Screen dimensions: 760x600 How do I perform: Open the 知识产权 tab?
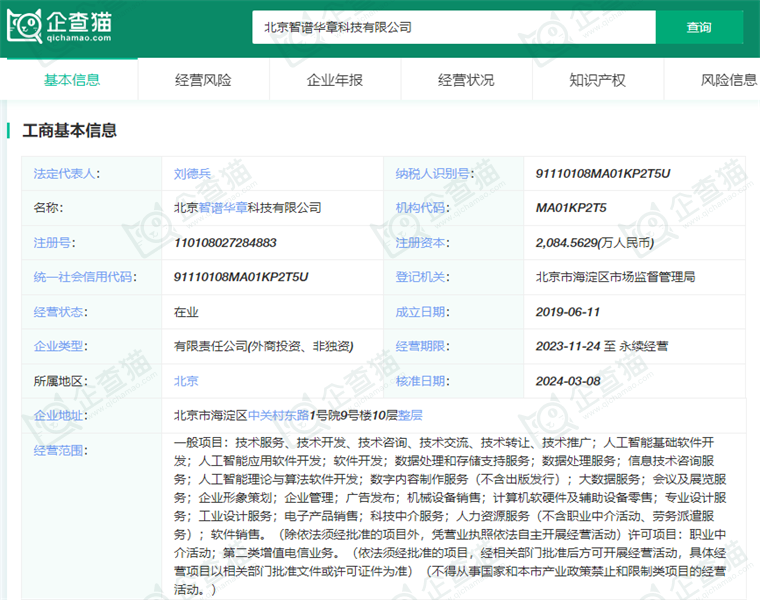(598, 79)
